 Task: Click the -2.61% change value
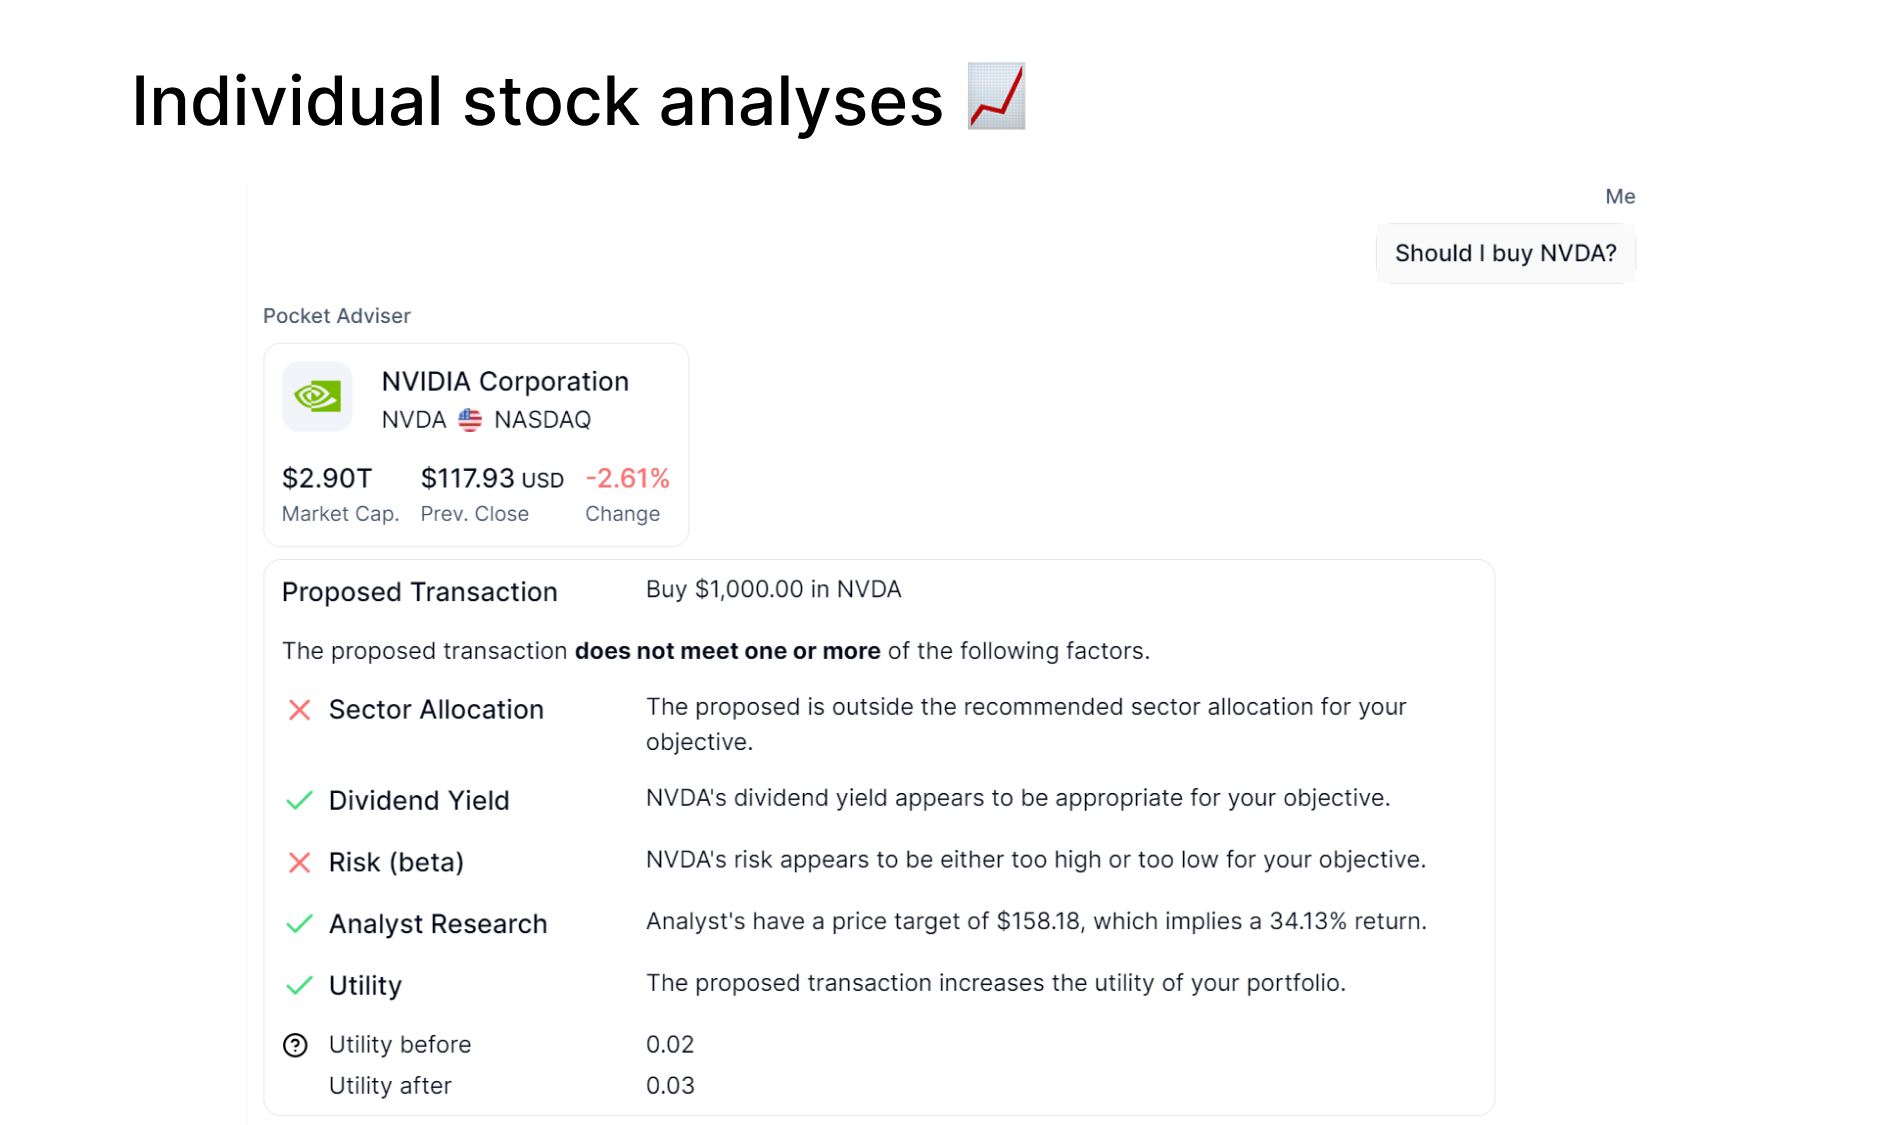click(627, 479)
